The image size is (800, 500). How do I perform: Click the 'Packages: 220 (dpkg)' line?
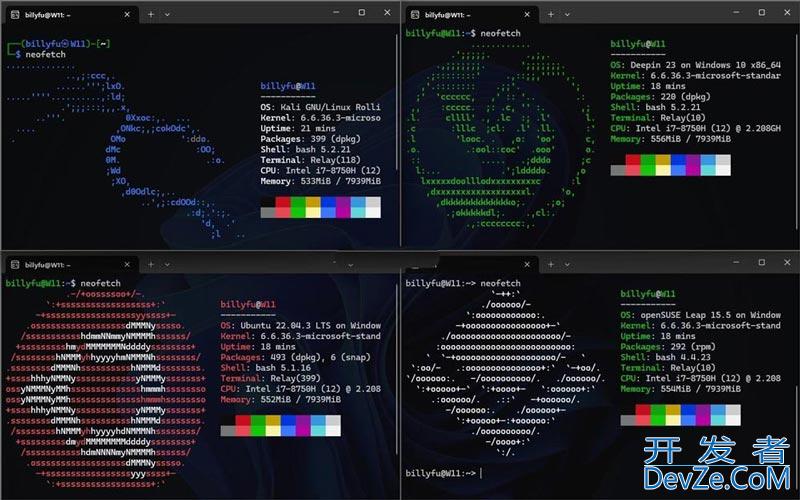661,96
